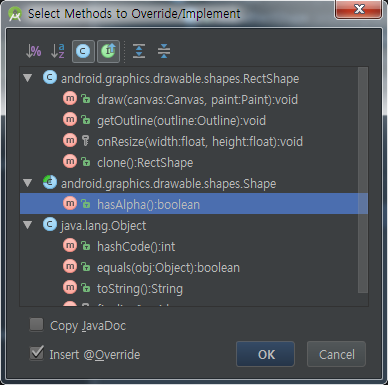This screenshot has width=388, height=385.
Task: Click the java.lang.Object class icon
Action: 50,225
